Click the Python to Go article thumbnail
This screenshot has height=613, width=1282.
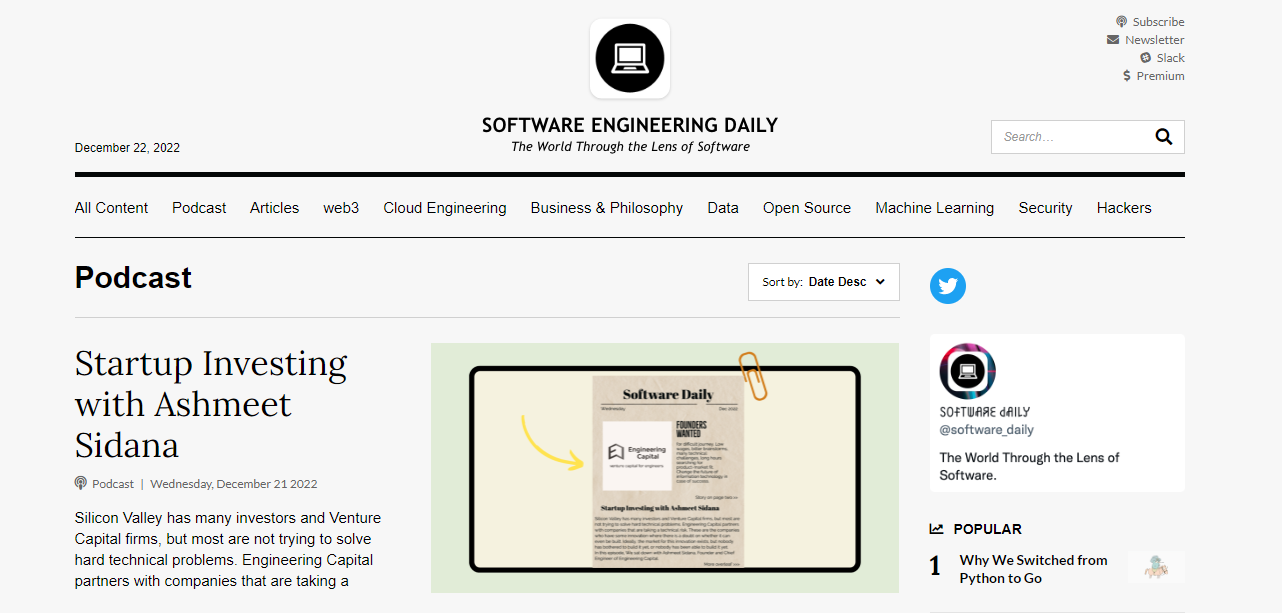pyautogui.click(x=1156, y=566)
